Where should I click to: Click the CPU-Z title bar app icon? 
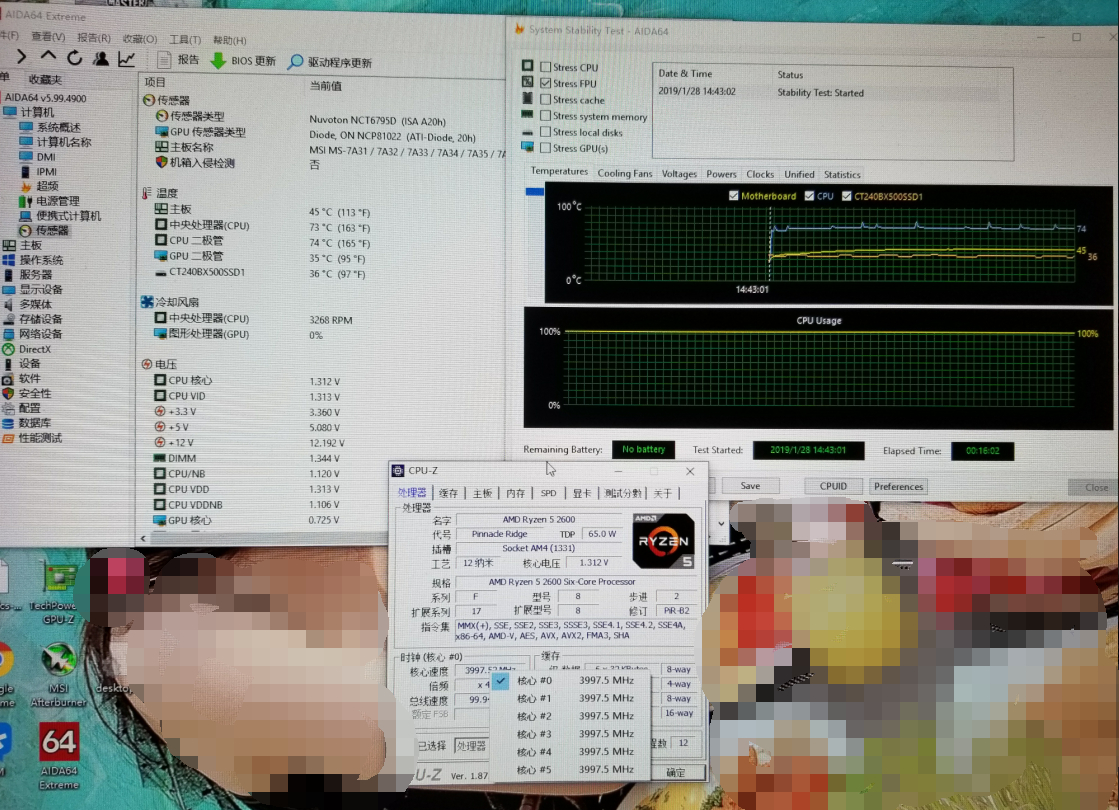398,470
